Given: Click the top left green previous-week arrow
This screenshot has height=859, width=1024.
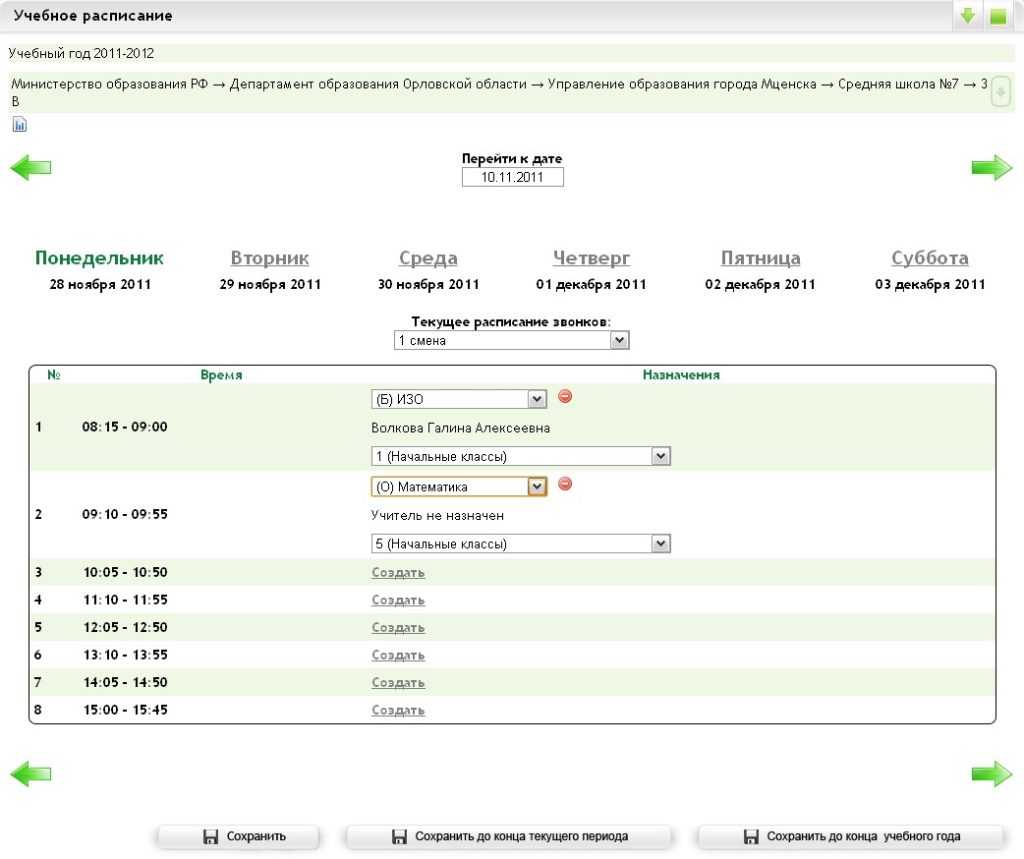Looking at the screenshot, I should 30,168.
